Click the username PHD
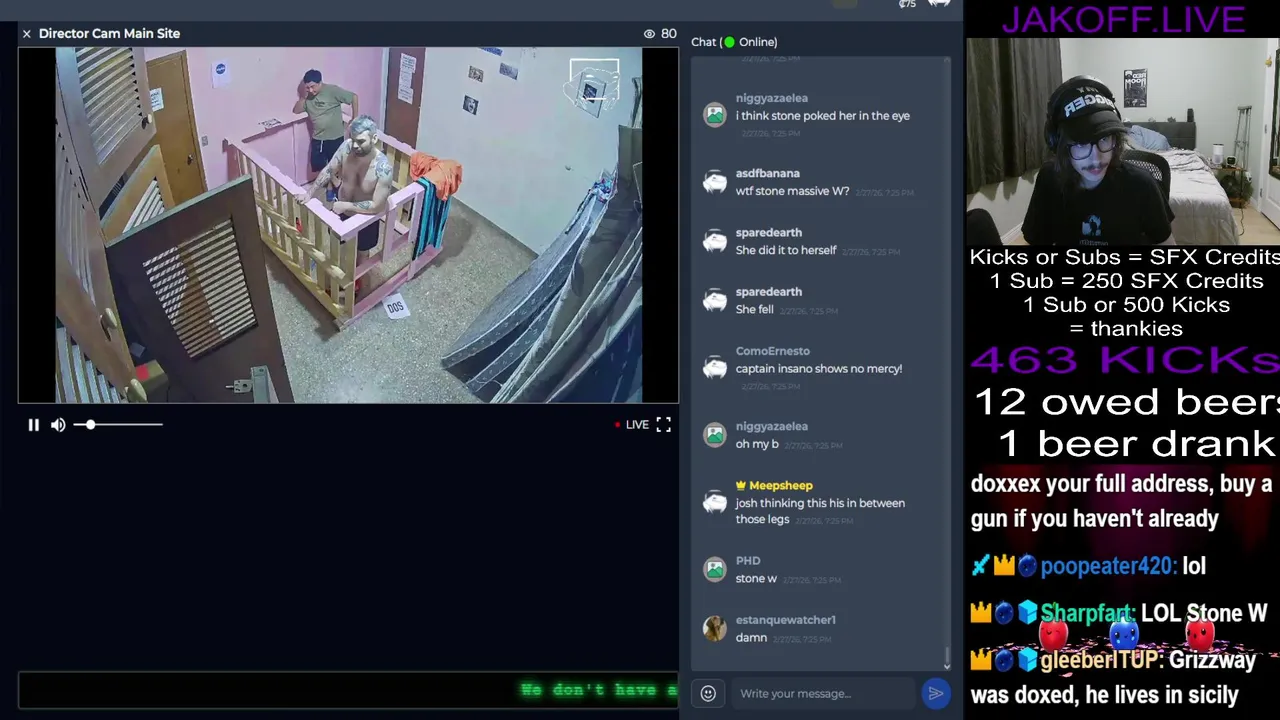The height and width of the screenshot is (720, 1280). tap(748, 561)
